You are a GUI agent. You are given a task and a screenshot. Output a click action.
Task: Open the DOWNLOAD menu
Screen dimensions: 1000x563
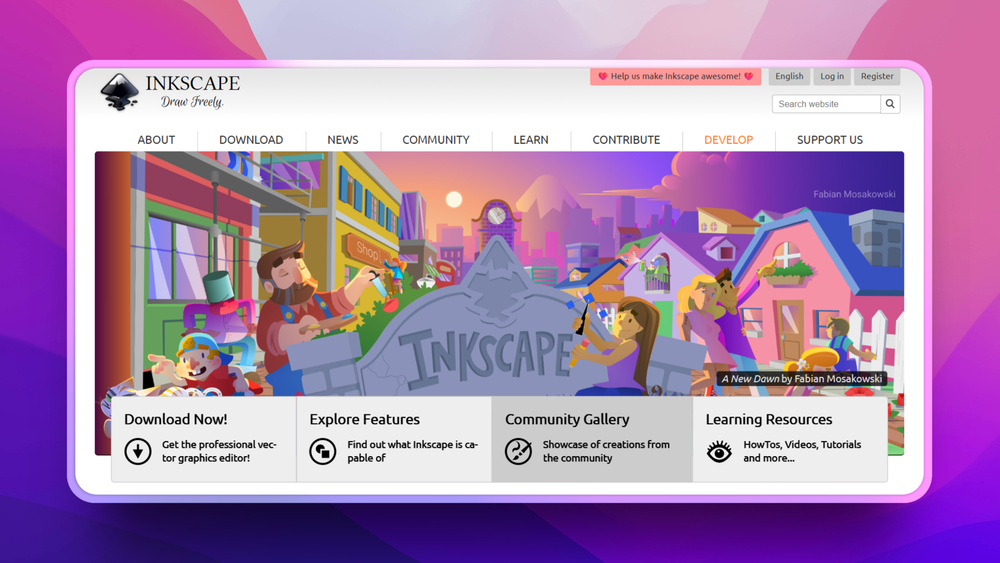tap(251, 140)
